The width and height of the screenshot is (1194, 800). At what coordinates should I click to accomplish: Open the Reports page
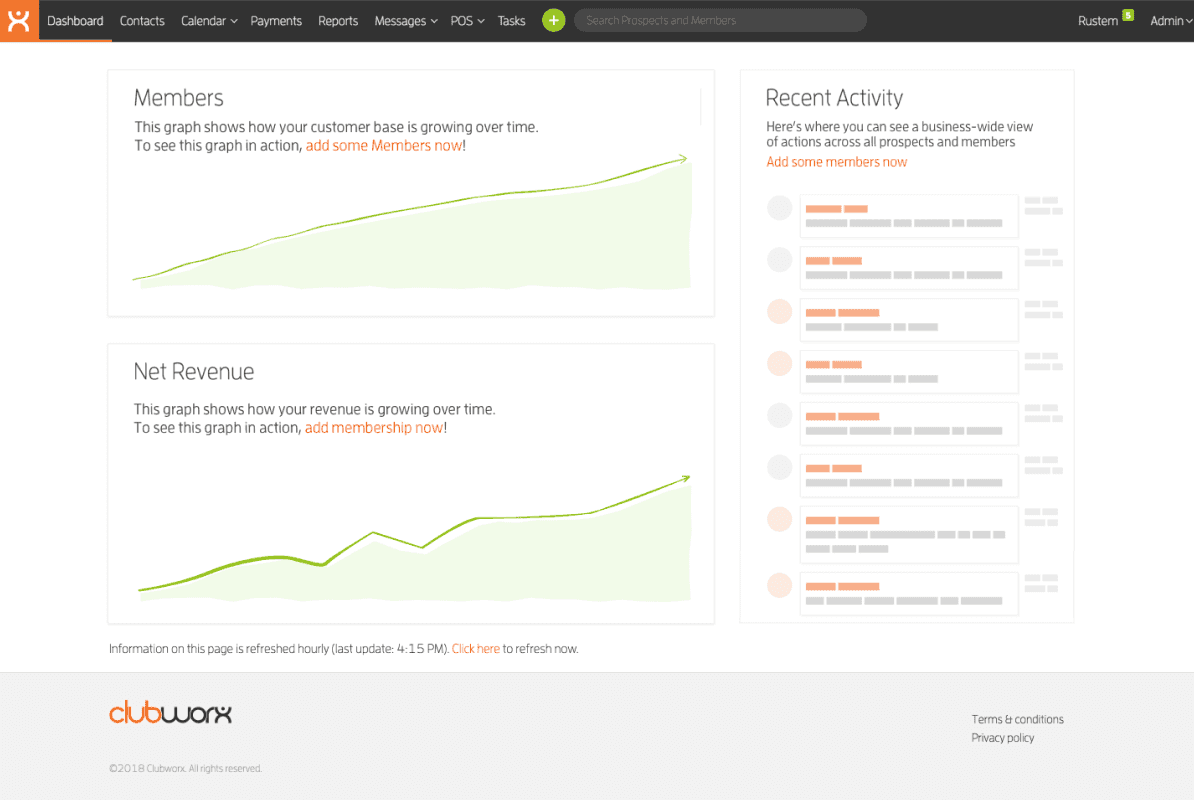point(338,20)
